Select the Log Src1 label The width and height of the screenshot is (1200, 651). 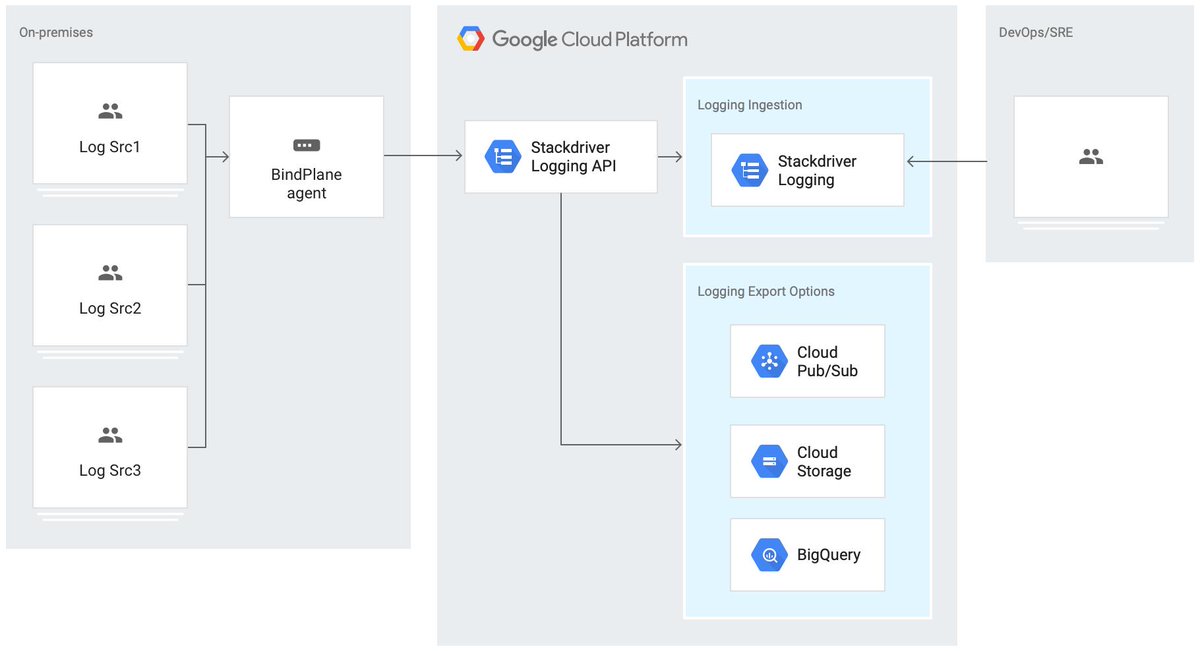[x=110, y=147]
